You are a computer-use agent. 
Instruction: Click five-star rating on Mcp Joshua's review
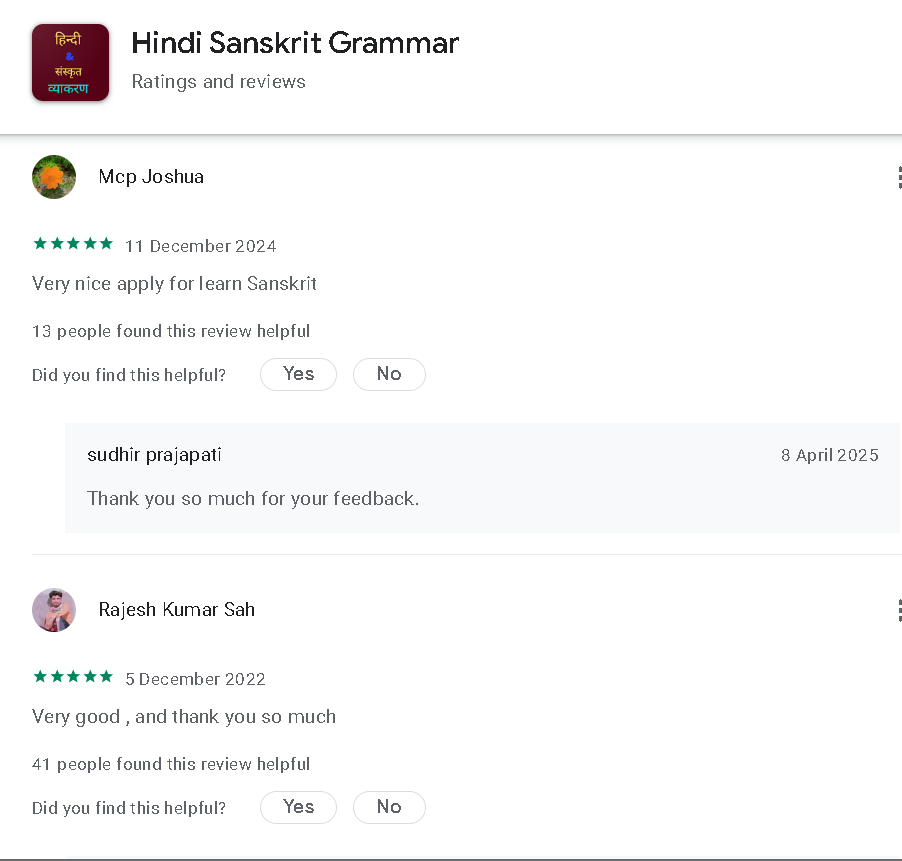(73, 244)
